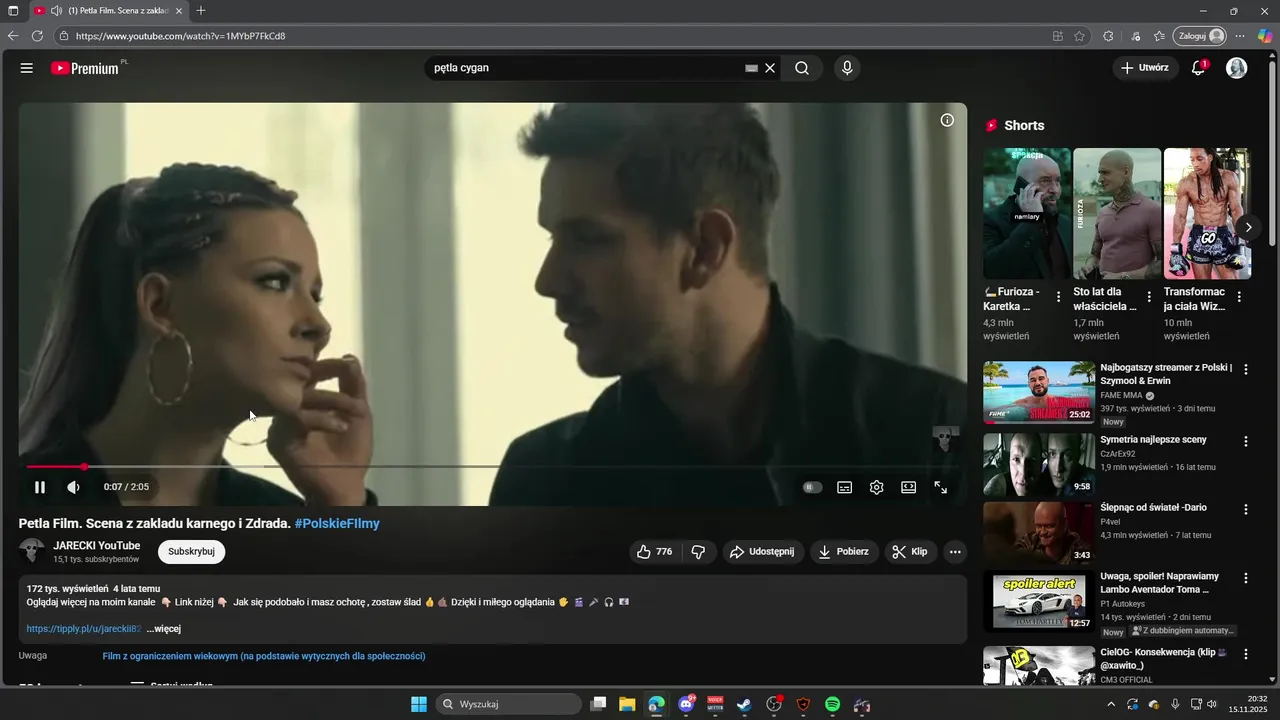Select the Petla Film browser tab
This screenshot has width=1280, height=720.
point(109,10)
